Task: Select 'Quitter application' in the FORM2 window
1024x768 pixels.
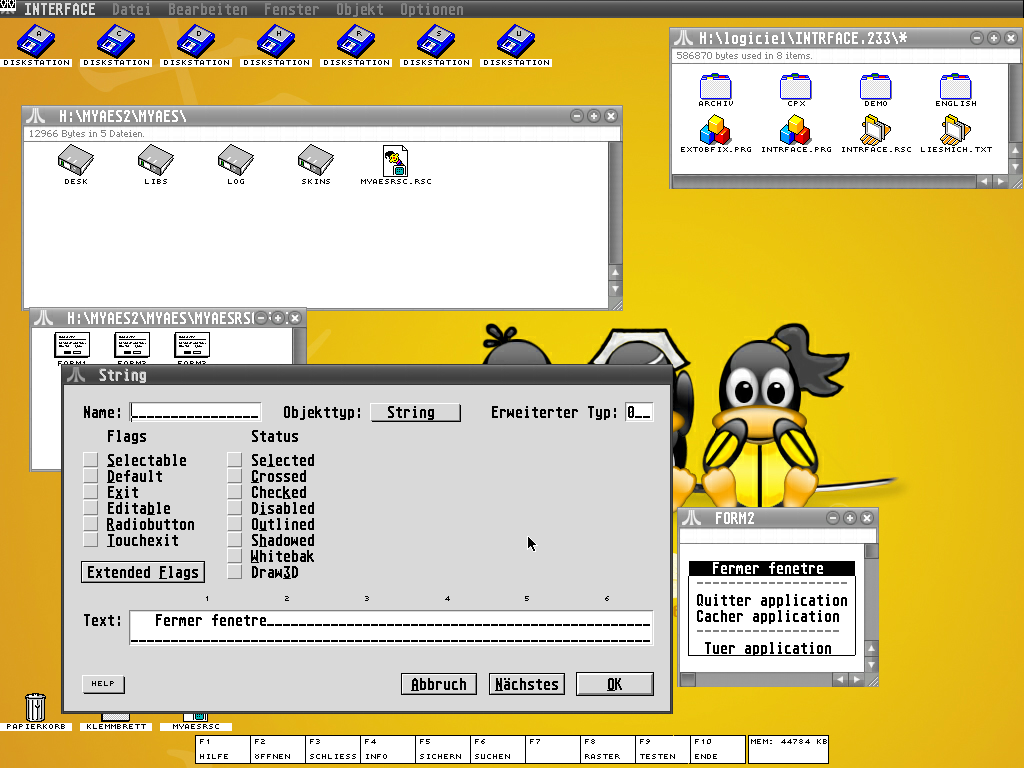Action: coord(771,600)
